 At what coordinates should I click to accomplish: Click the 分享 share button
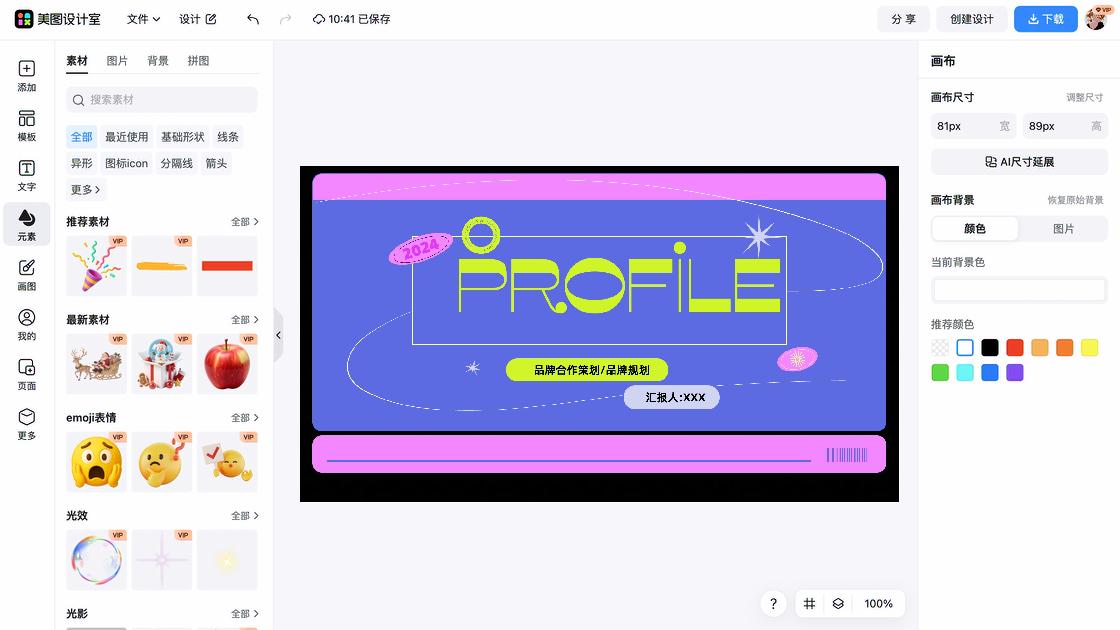tap(903, 19)
